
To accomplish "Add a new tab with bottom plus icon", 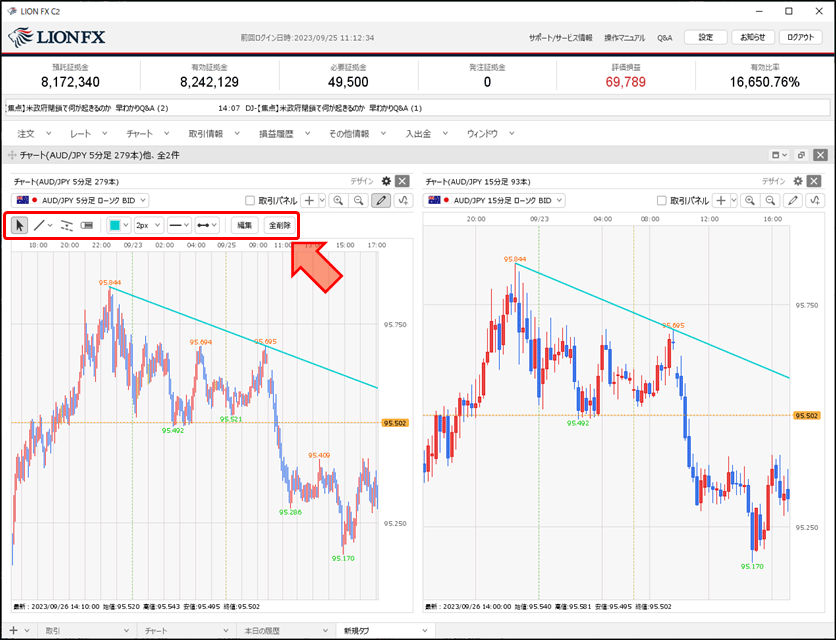I will pyautogui.click(x=13, y=630).
